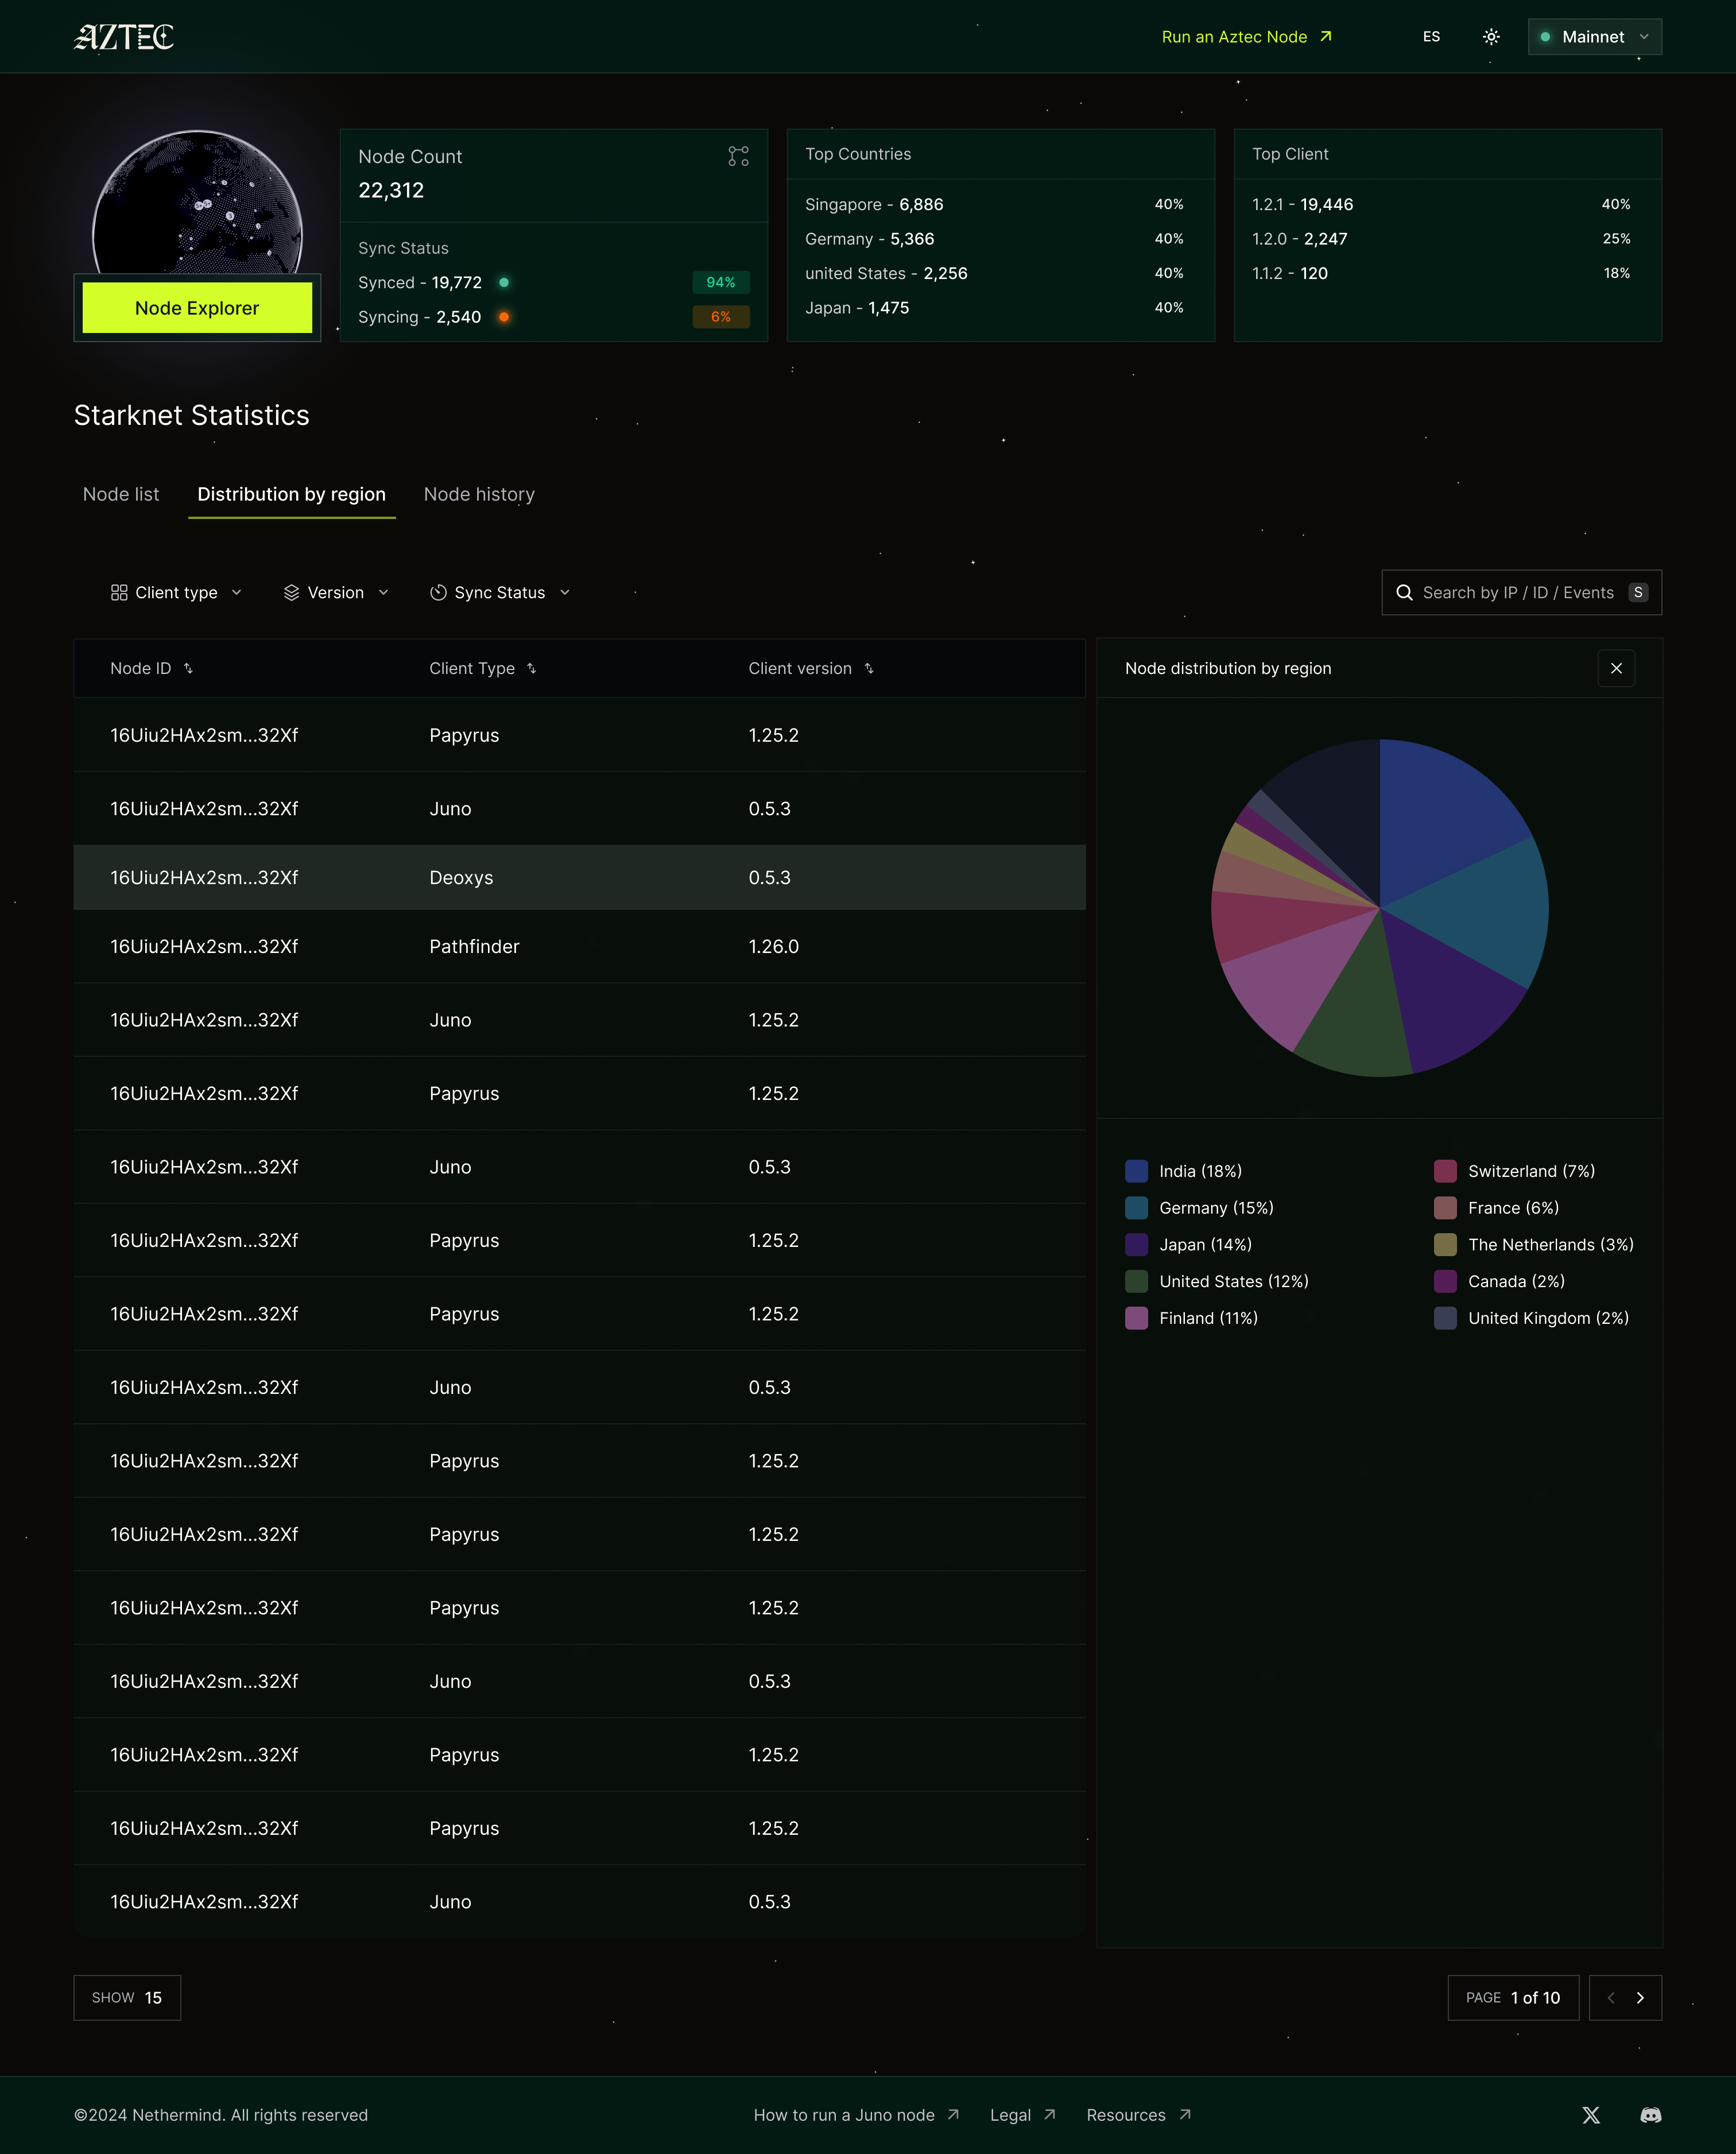Click the Canada (2%) legend swatch
This screenshot has width=1736, height=2154.
[x=1445, y=1281]
